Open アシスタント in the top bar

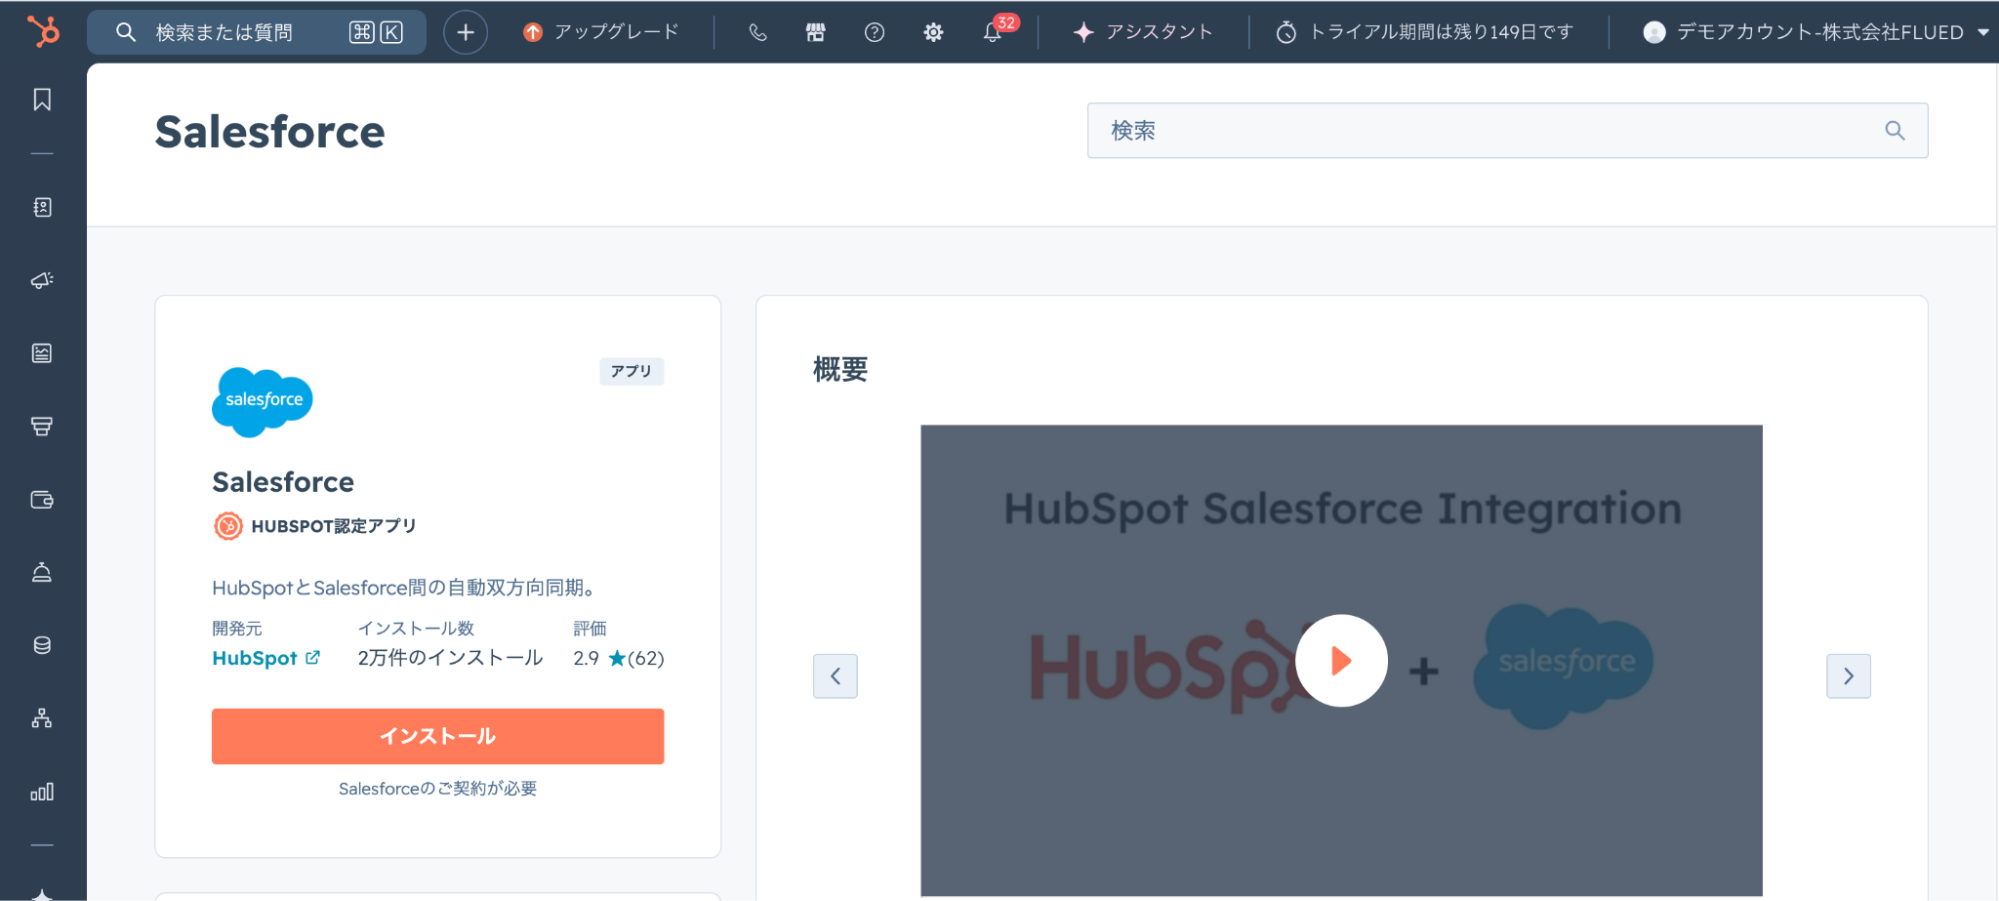1159,32
